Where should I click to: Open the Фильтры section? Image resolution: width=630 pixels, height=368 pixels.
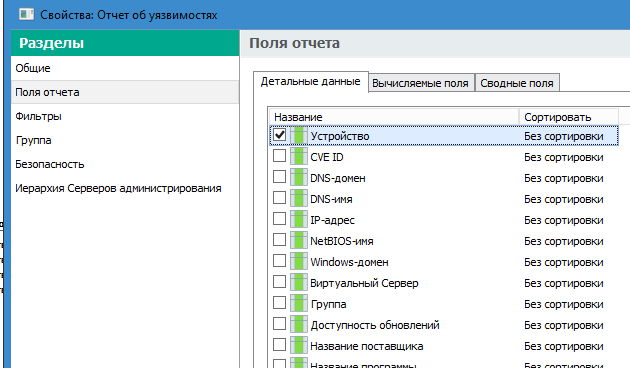pos(125,116)
